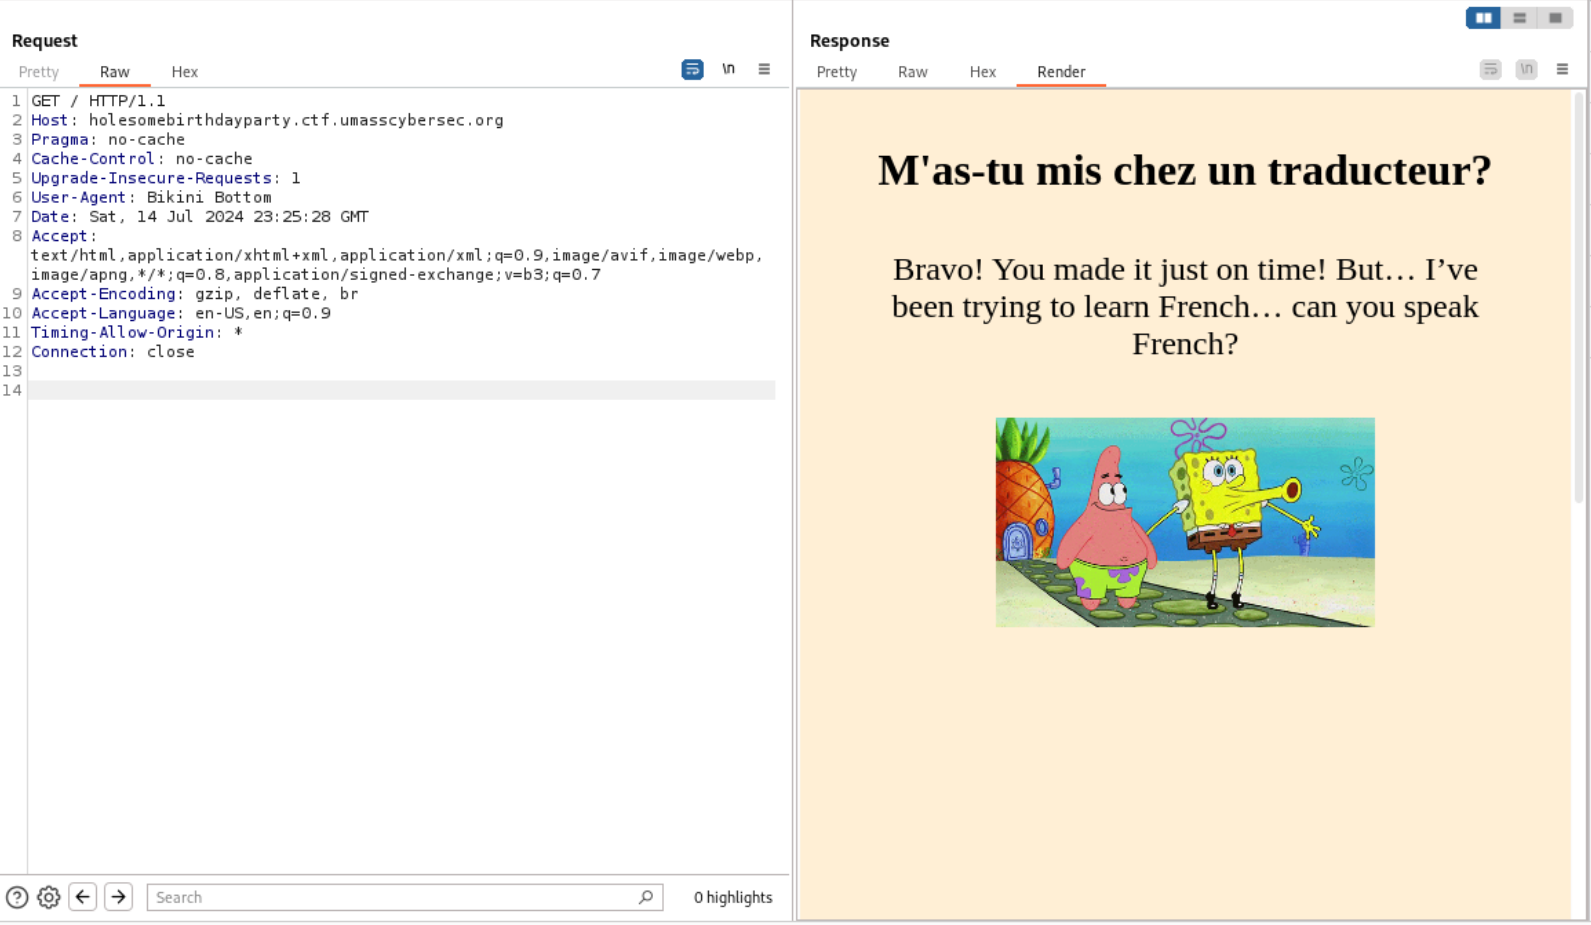Viewport: 1591px width, 925px height.
Task: Switch Request view to Pretty tab
Action: coord(39,72)
